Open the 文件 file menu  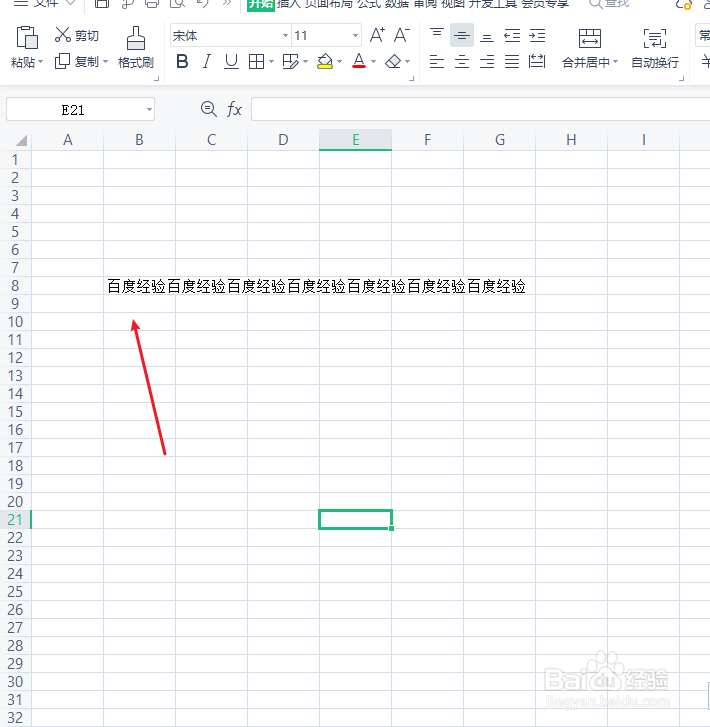(45, 4)
